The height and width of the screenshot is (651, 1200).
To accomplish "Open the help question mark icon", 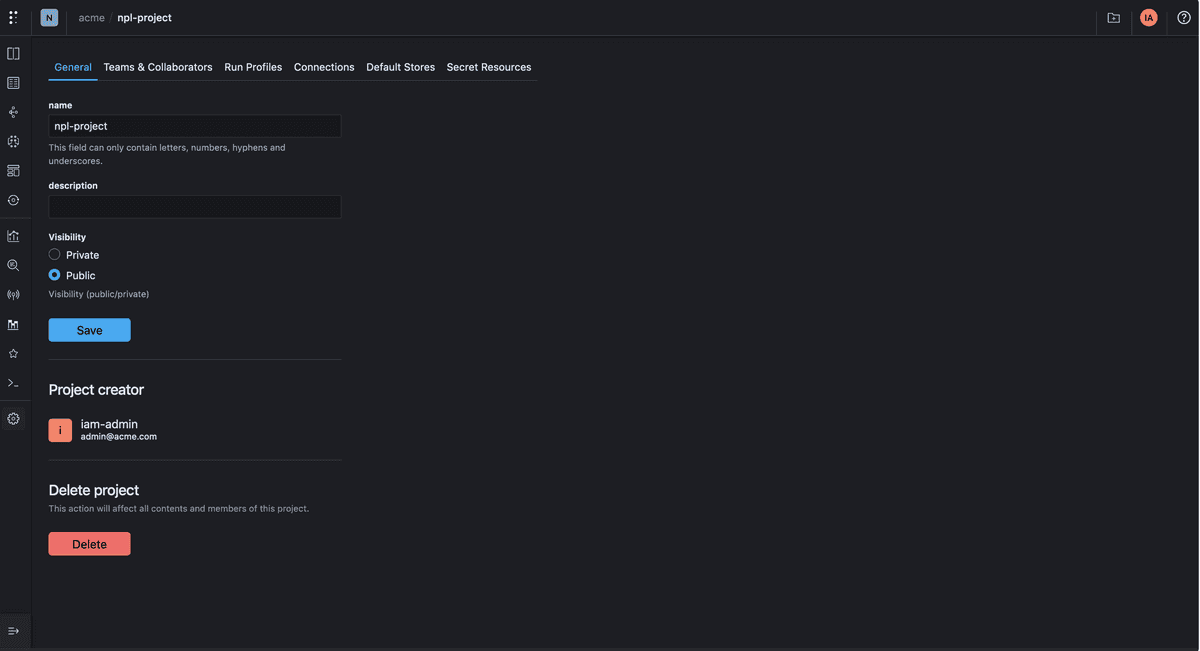I will coord(1184,18).
